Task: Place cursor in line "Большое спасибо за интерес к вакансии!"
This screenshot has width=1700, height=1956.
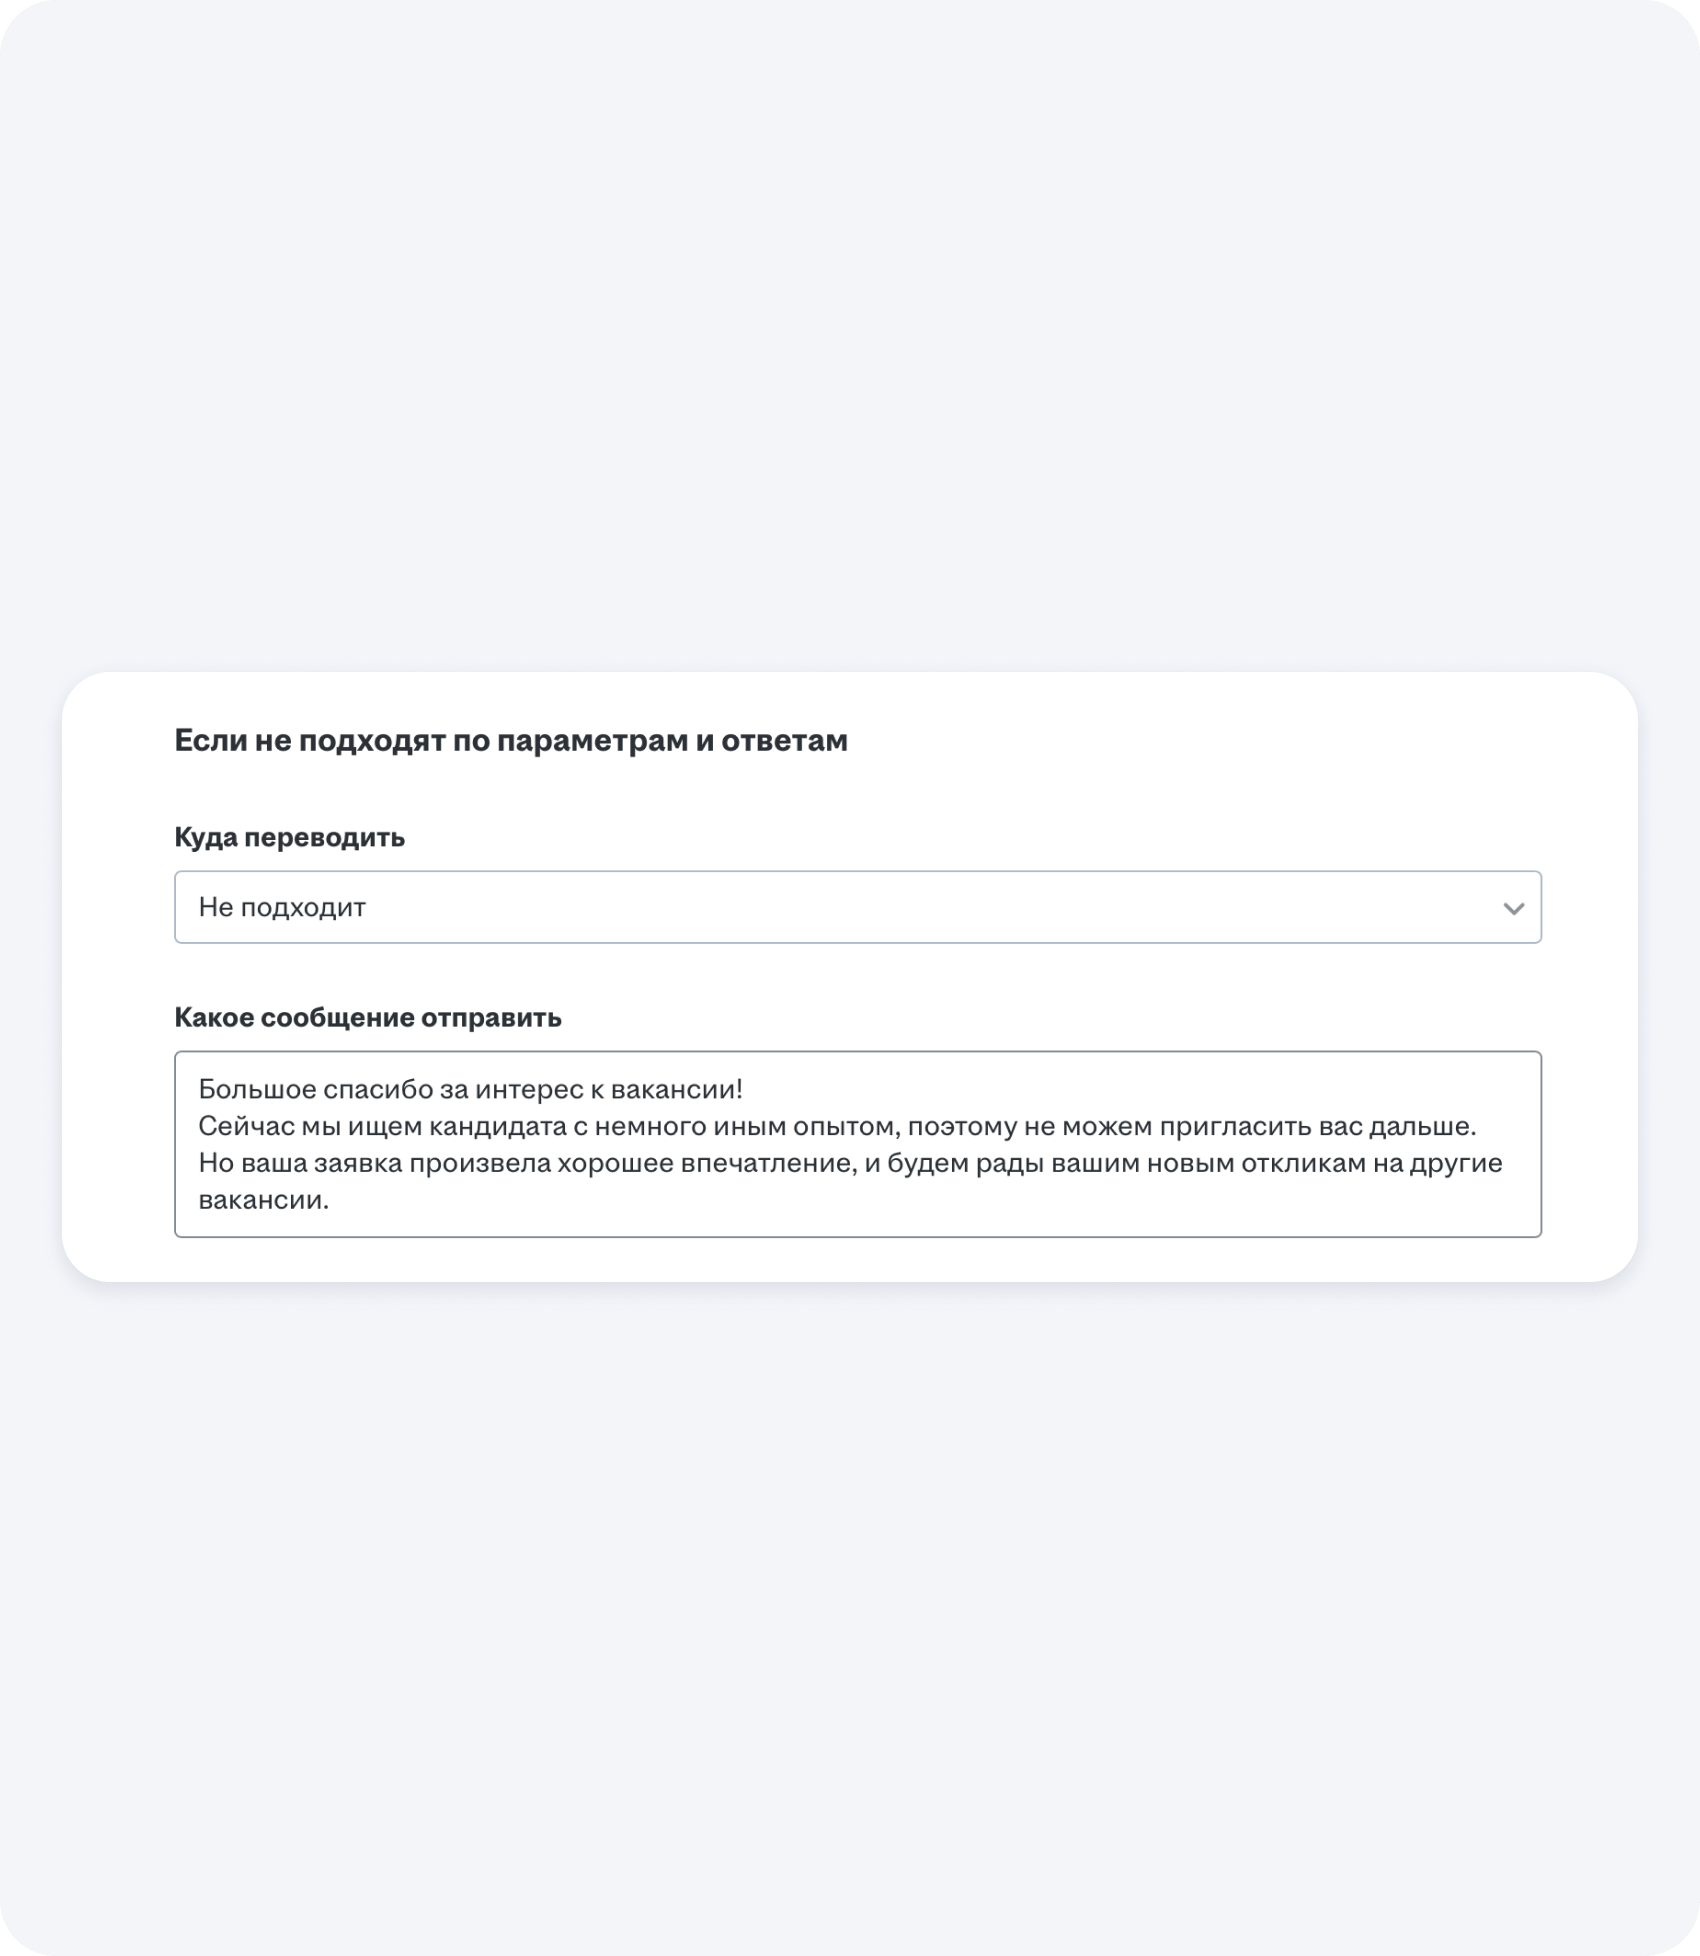Action: 470,1088
